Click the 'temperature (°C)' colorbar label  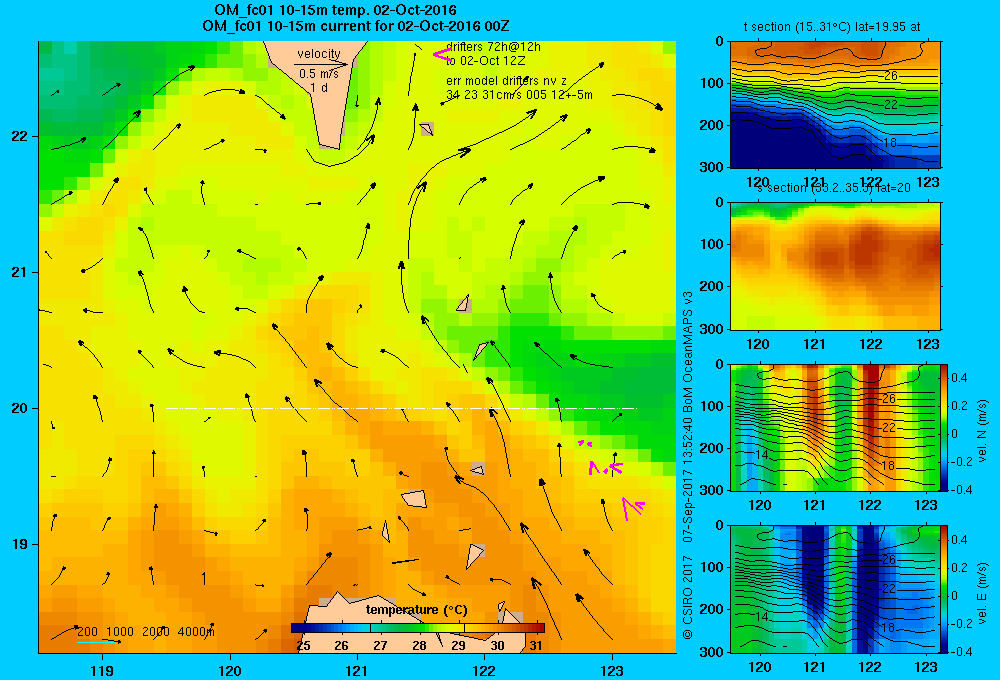416,610
